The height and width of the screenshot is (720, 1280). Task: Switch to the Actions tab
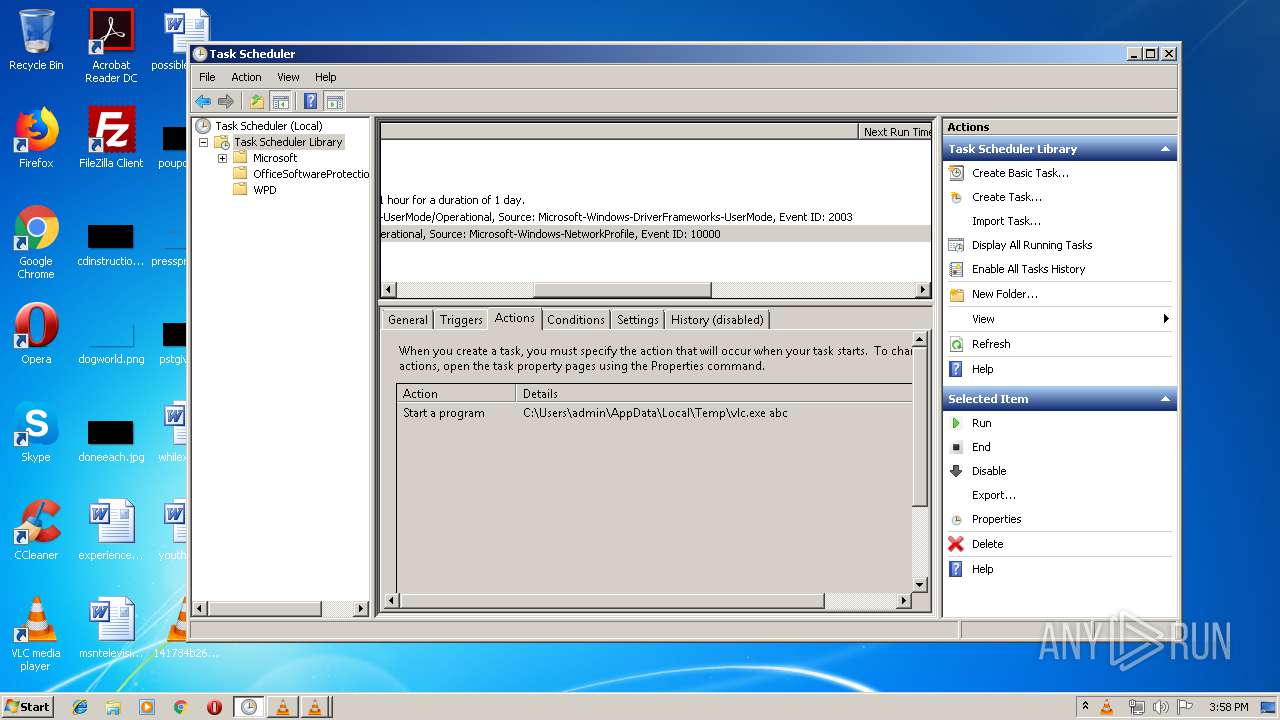515,318
